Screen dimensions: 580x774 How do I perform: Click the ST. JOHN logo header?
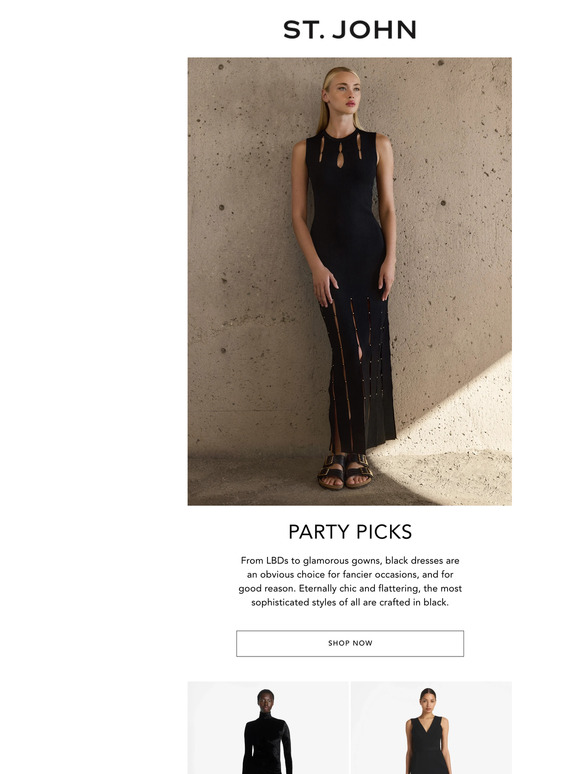point(349,30)
